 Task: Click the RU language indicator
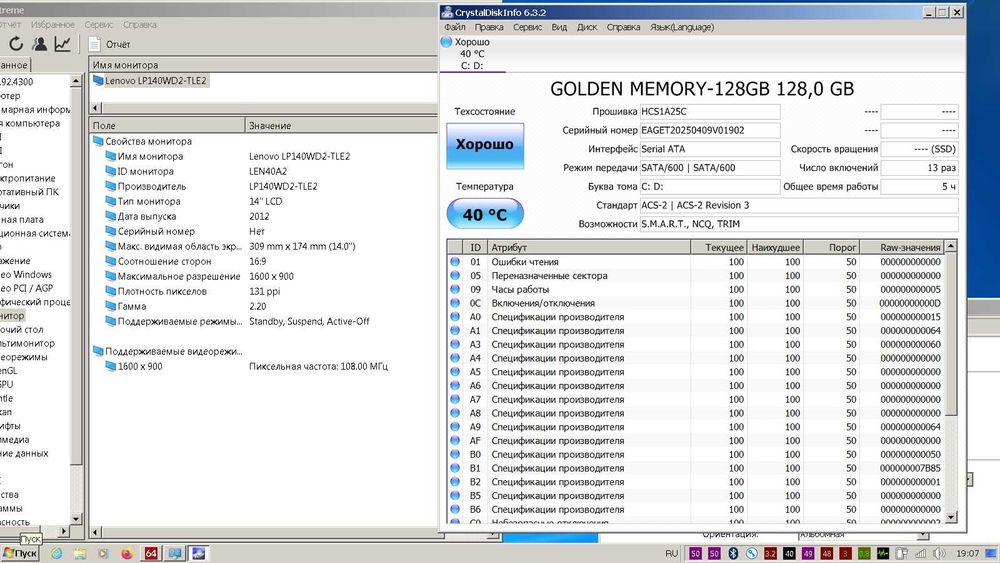(x=672, y=553)
